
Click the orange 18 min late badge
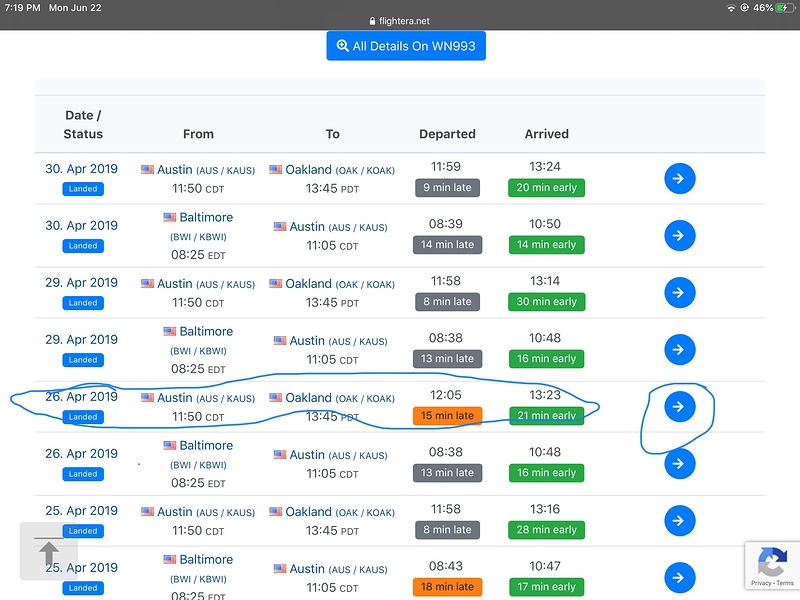[447, 587]
